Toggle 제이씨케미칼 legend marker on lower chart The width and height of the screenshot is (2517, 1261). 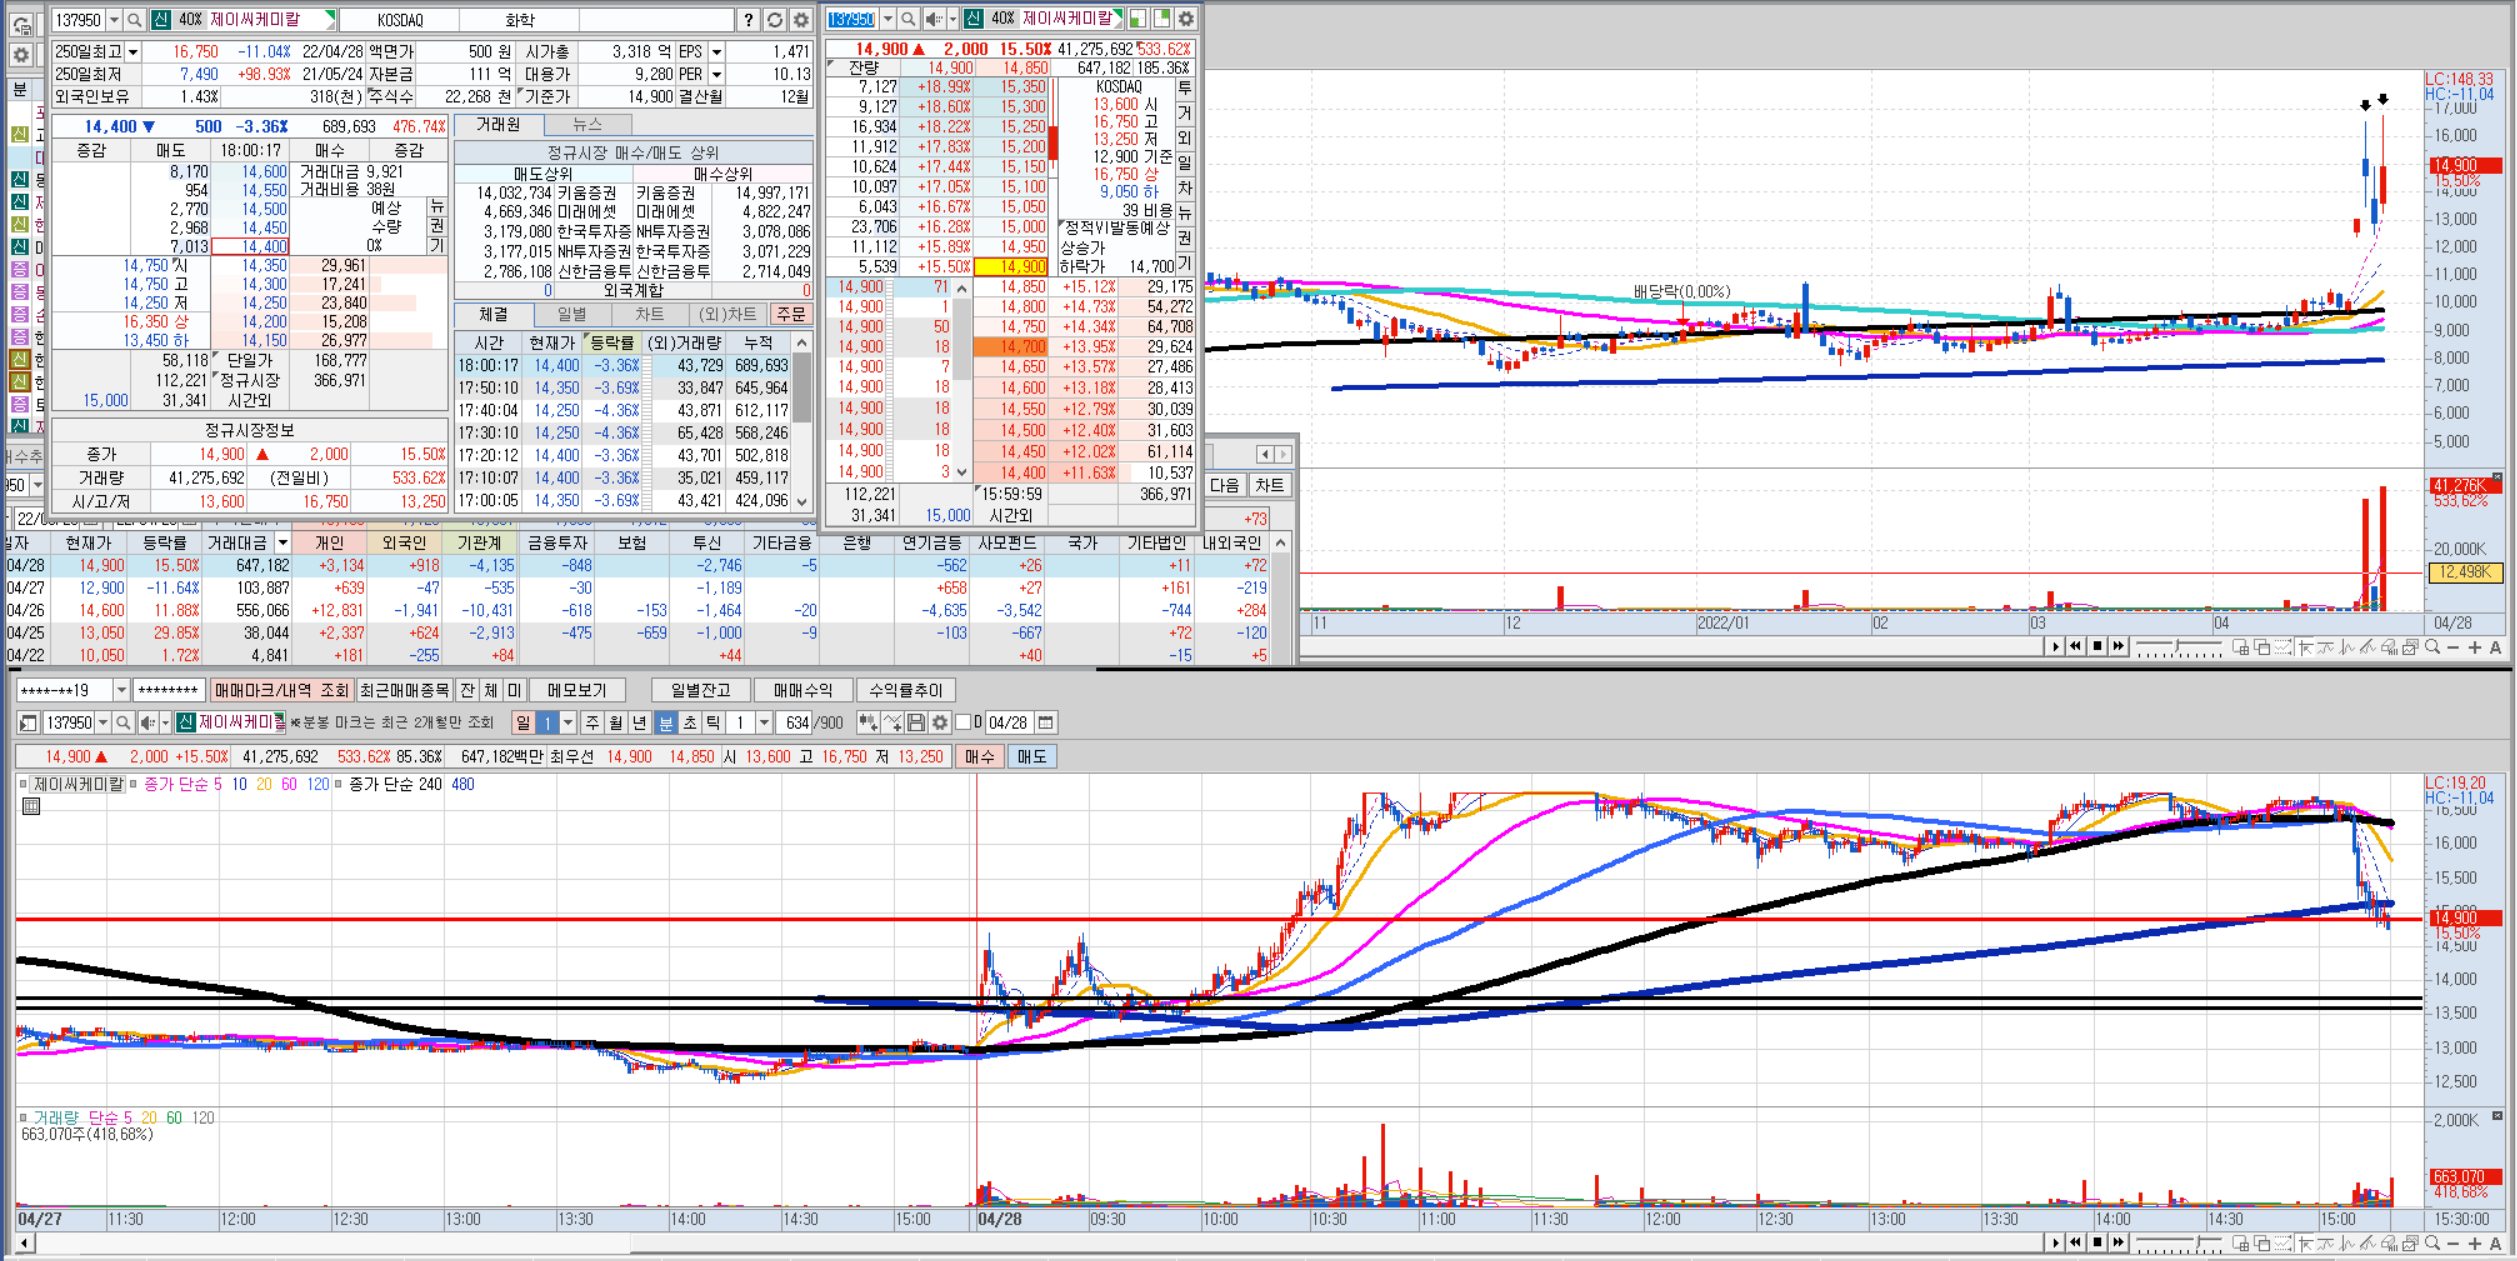[23, 784]
